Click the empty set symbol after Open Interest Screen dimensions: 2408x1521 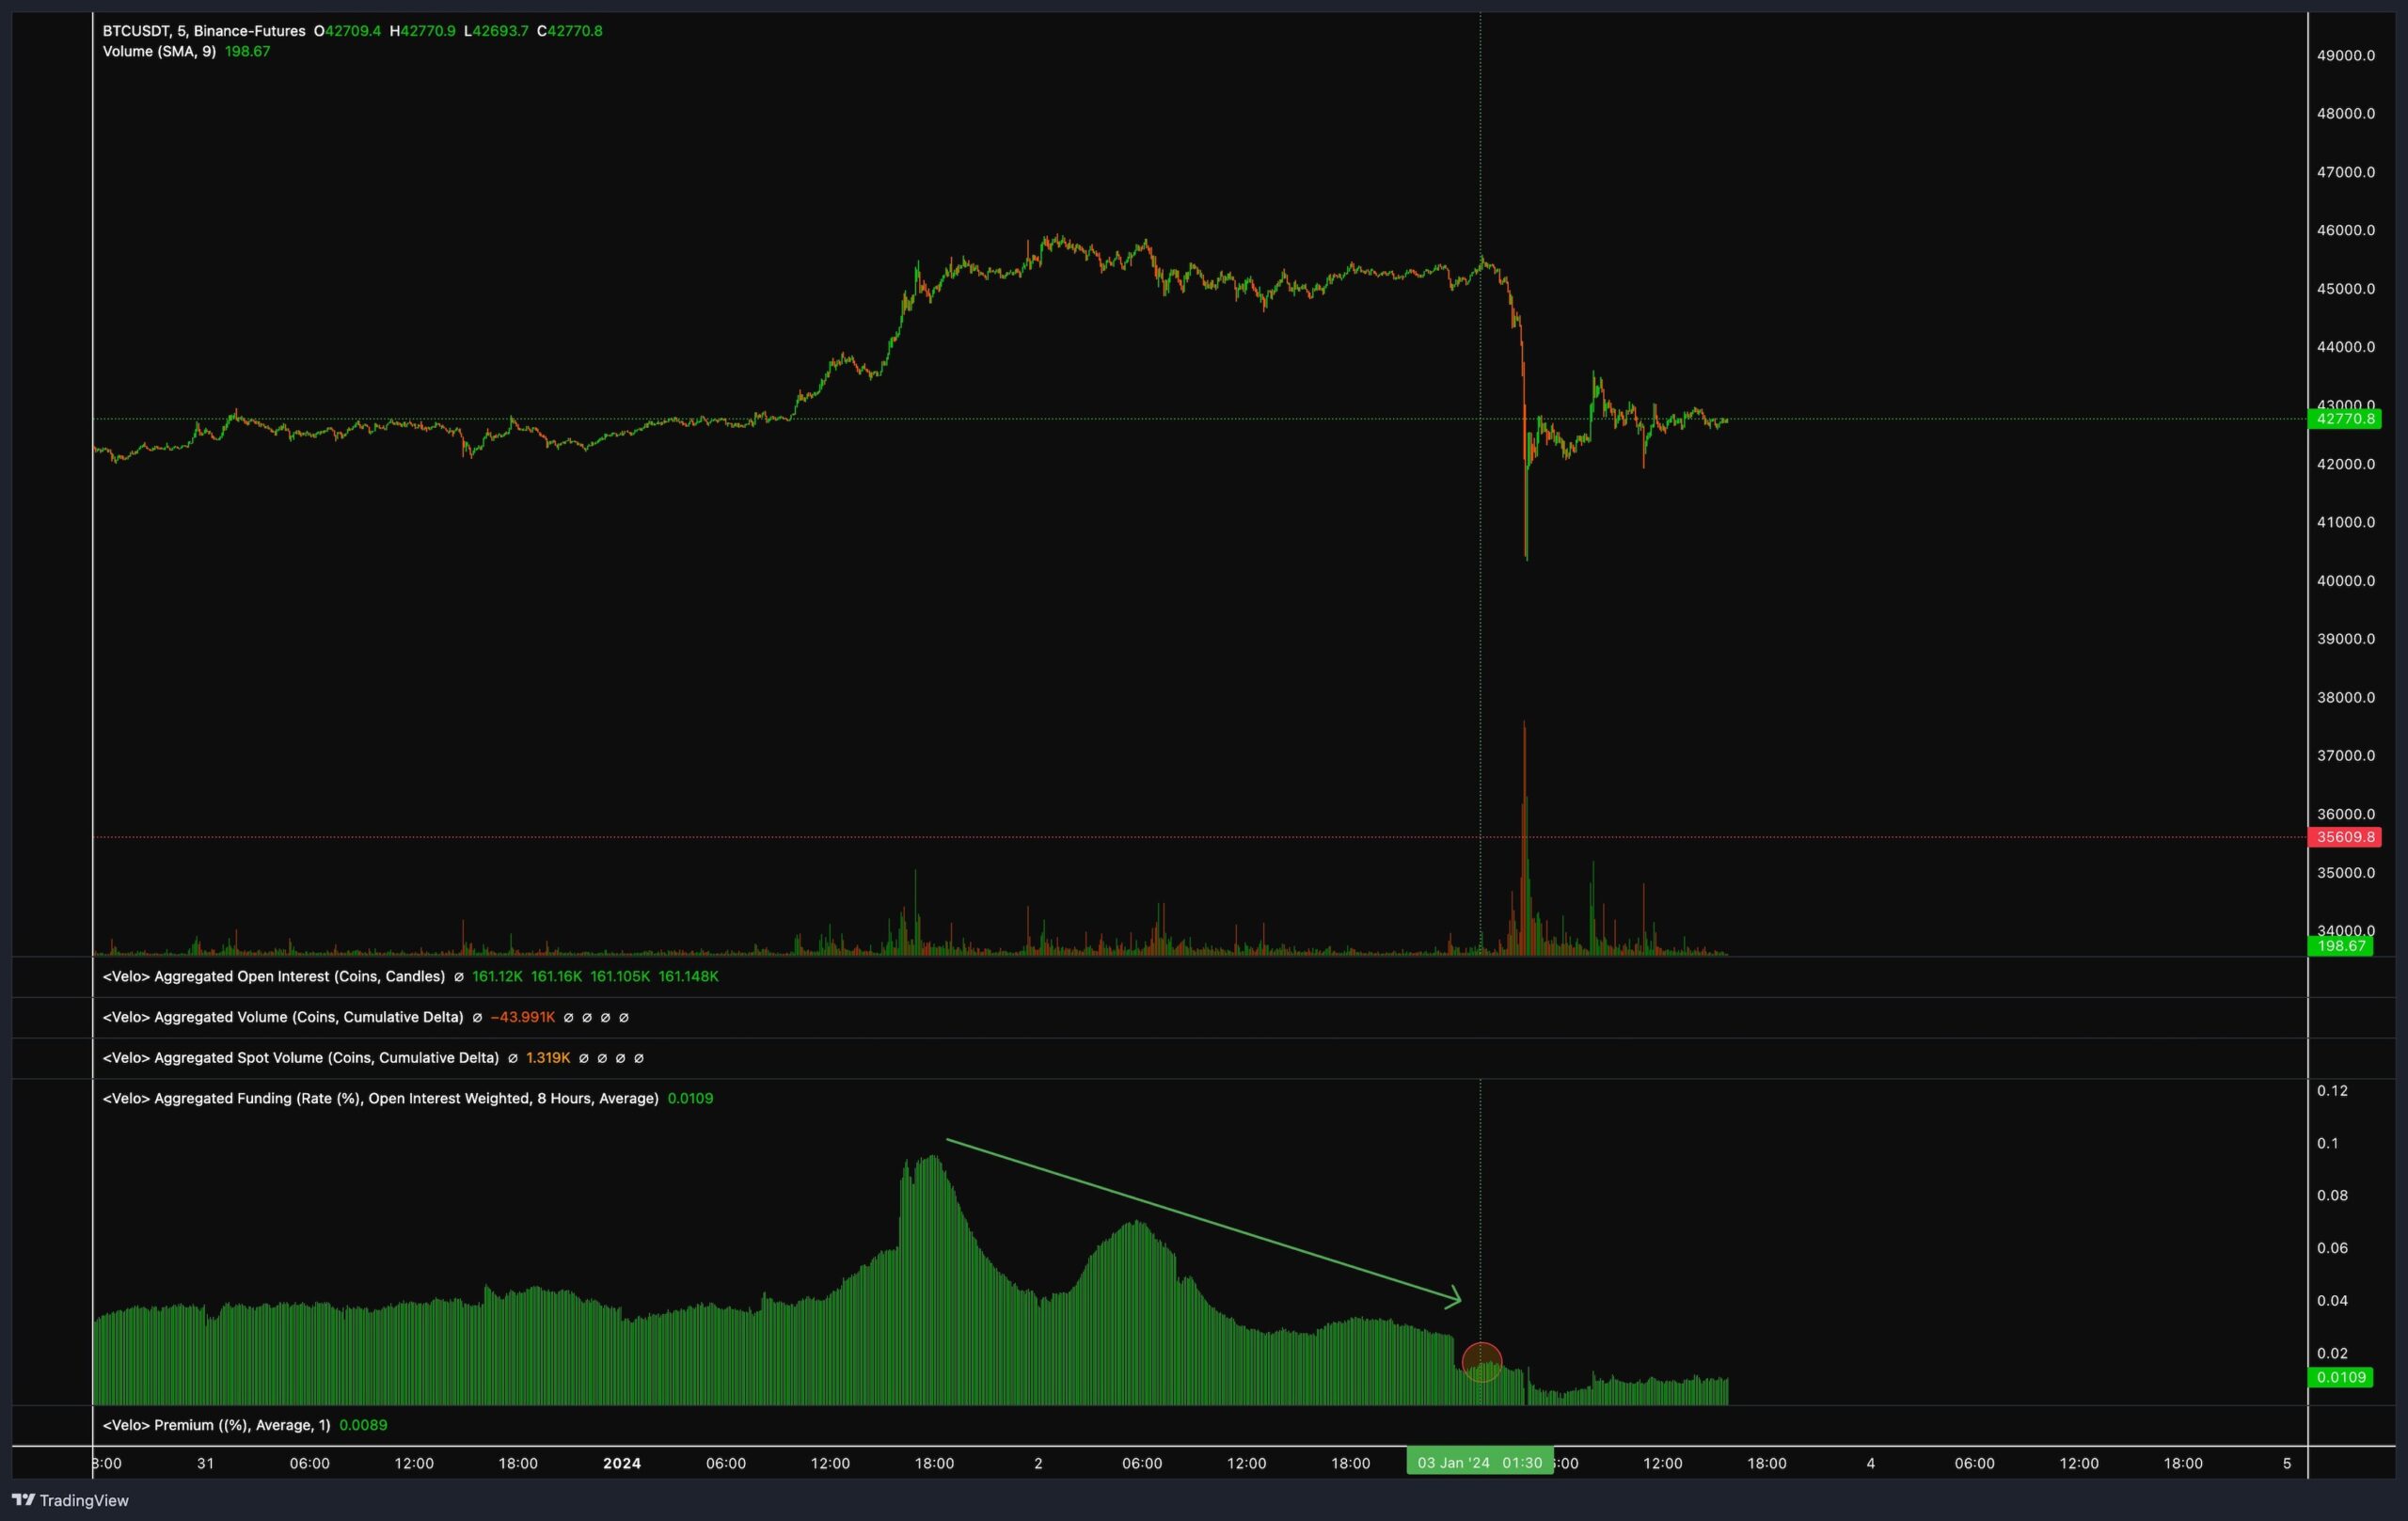coord(459,977)
